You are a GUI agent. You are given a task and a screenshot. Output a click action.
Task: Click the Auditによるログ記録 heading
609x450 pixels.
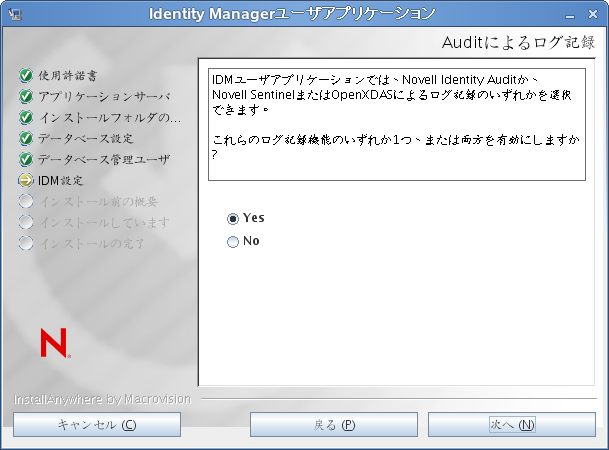coord(518,42)
